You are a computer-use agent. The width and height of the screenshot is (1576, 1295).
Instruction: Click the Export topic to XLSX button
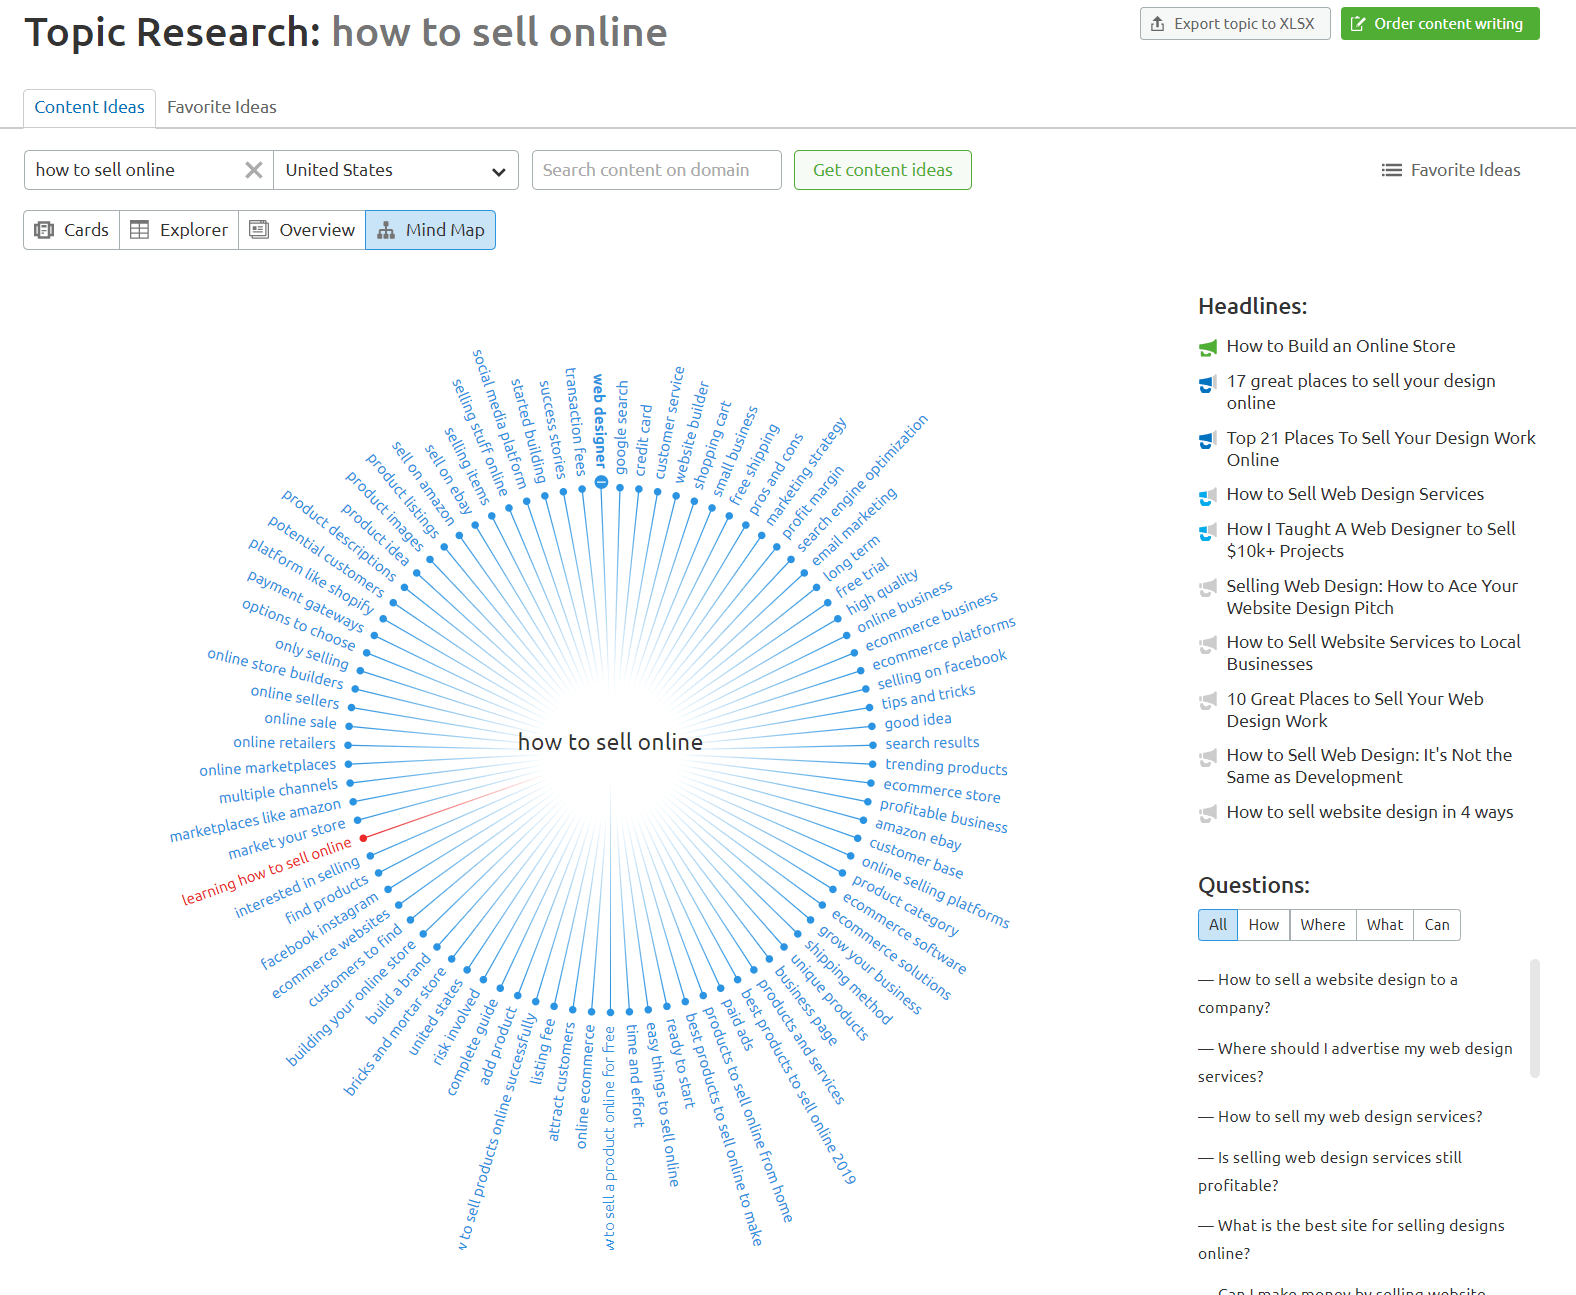[x=1235, y=24]
